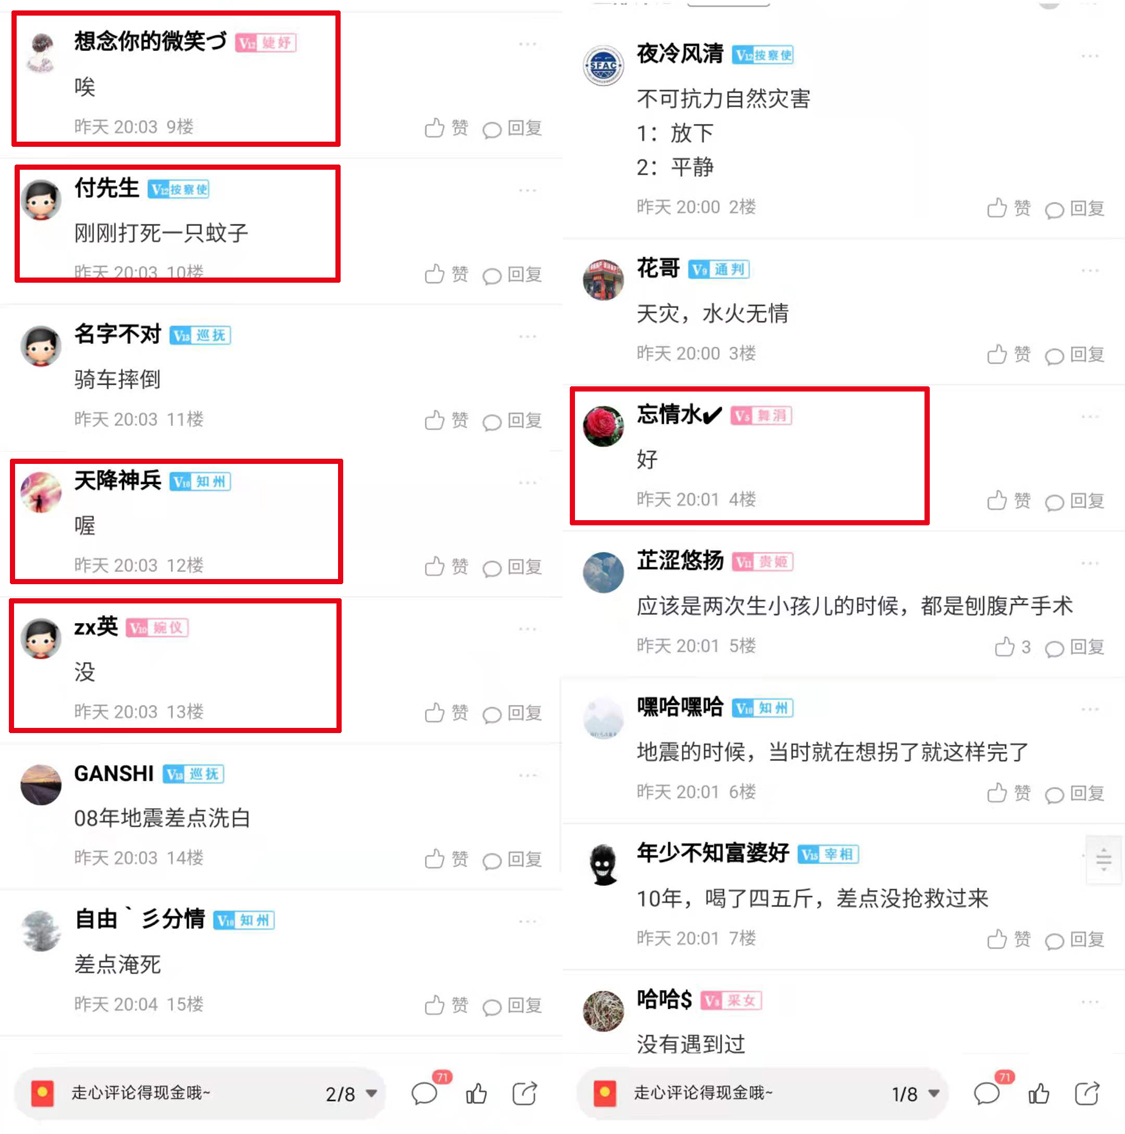Viewport: 1125px width, 1134px height.
Task: Like 付先生's mosquito comment
Action: 445,274
